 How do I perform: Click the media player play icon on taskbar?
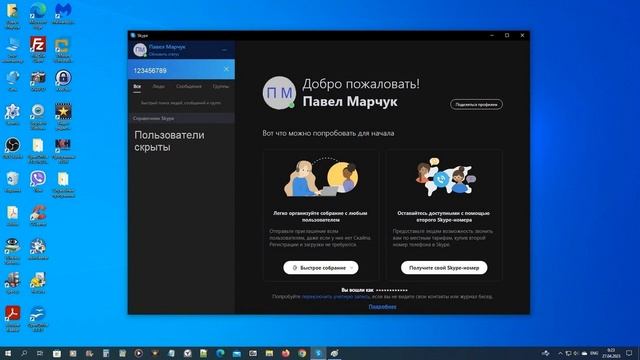tap(138, 353)
